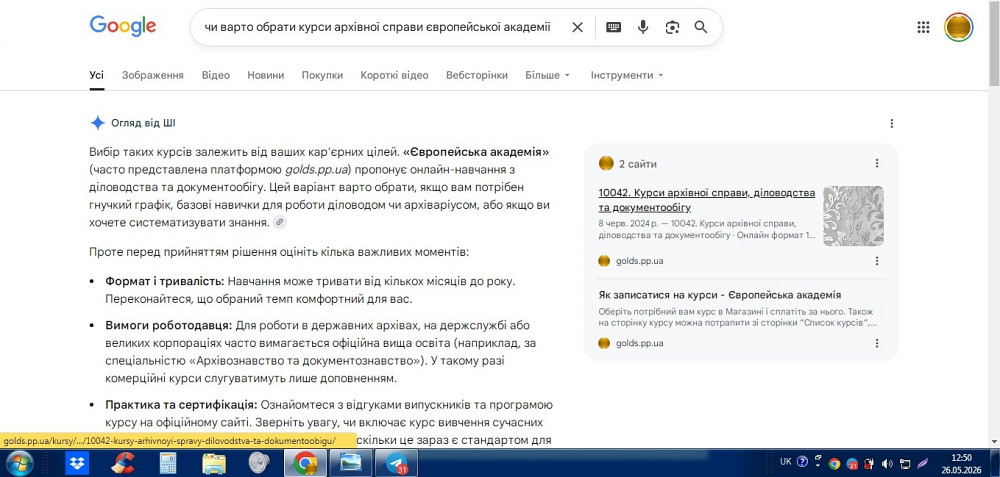1000x477 pixels.
Task: Clear the search query with the X icon
Action: point(577,27)
